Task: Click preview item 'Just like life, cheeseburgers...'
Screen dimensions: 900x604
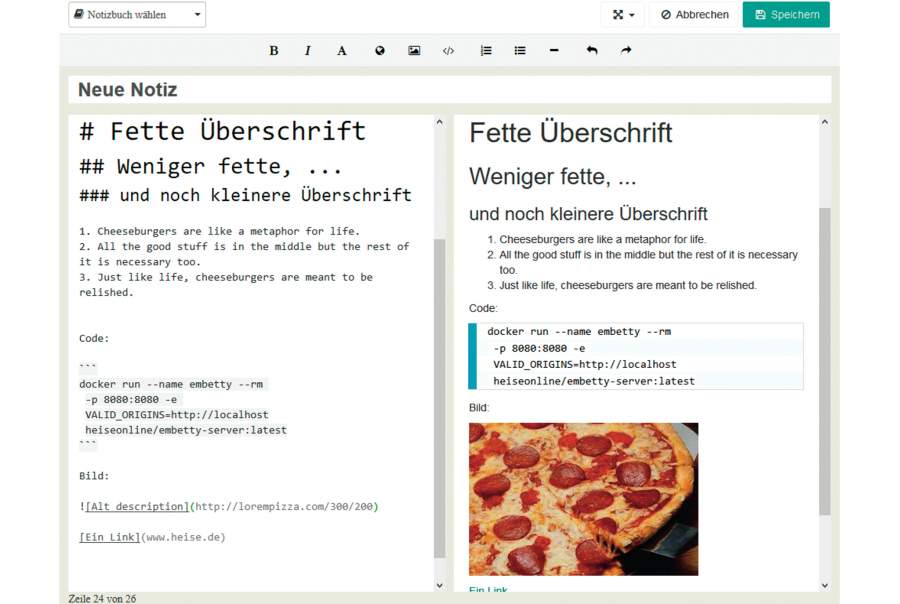Action: (628, 285)
